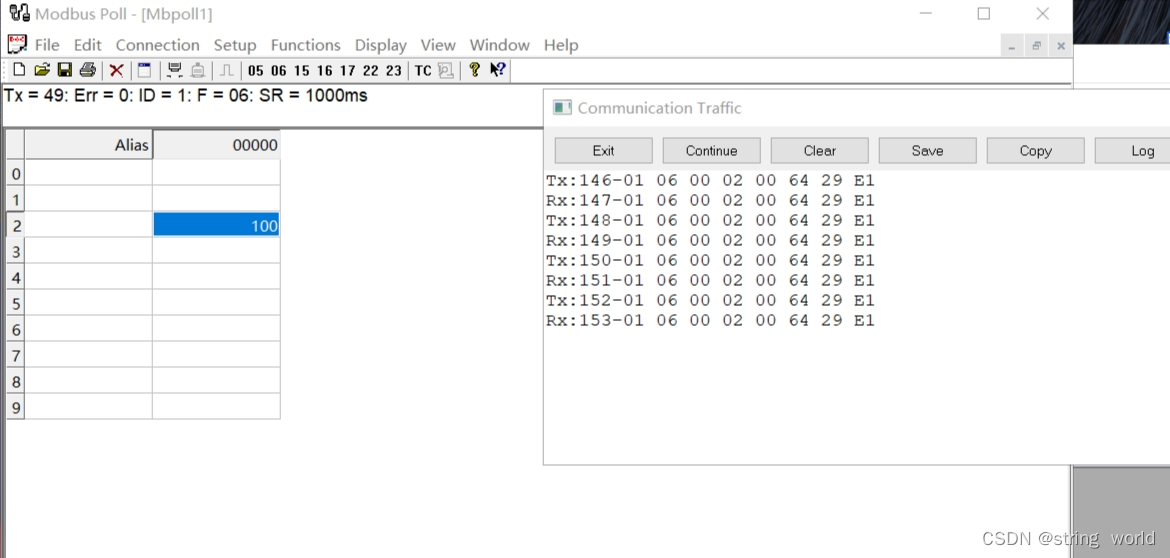Viewport: 1170px width, 558px height.
Task: Open the Display menu
Action: 381,46
